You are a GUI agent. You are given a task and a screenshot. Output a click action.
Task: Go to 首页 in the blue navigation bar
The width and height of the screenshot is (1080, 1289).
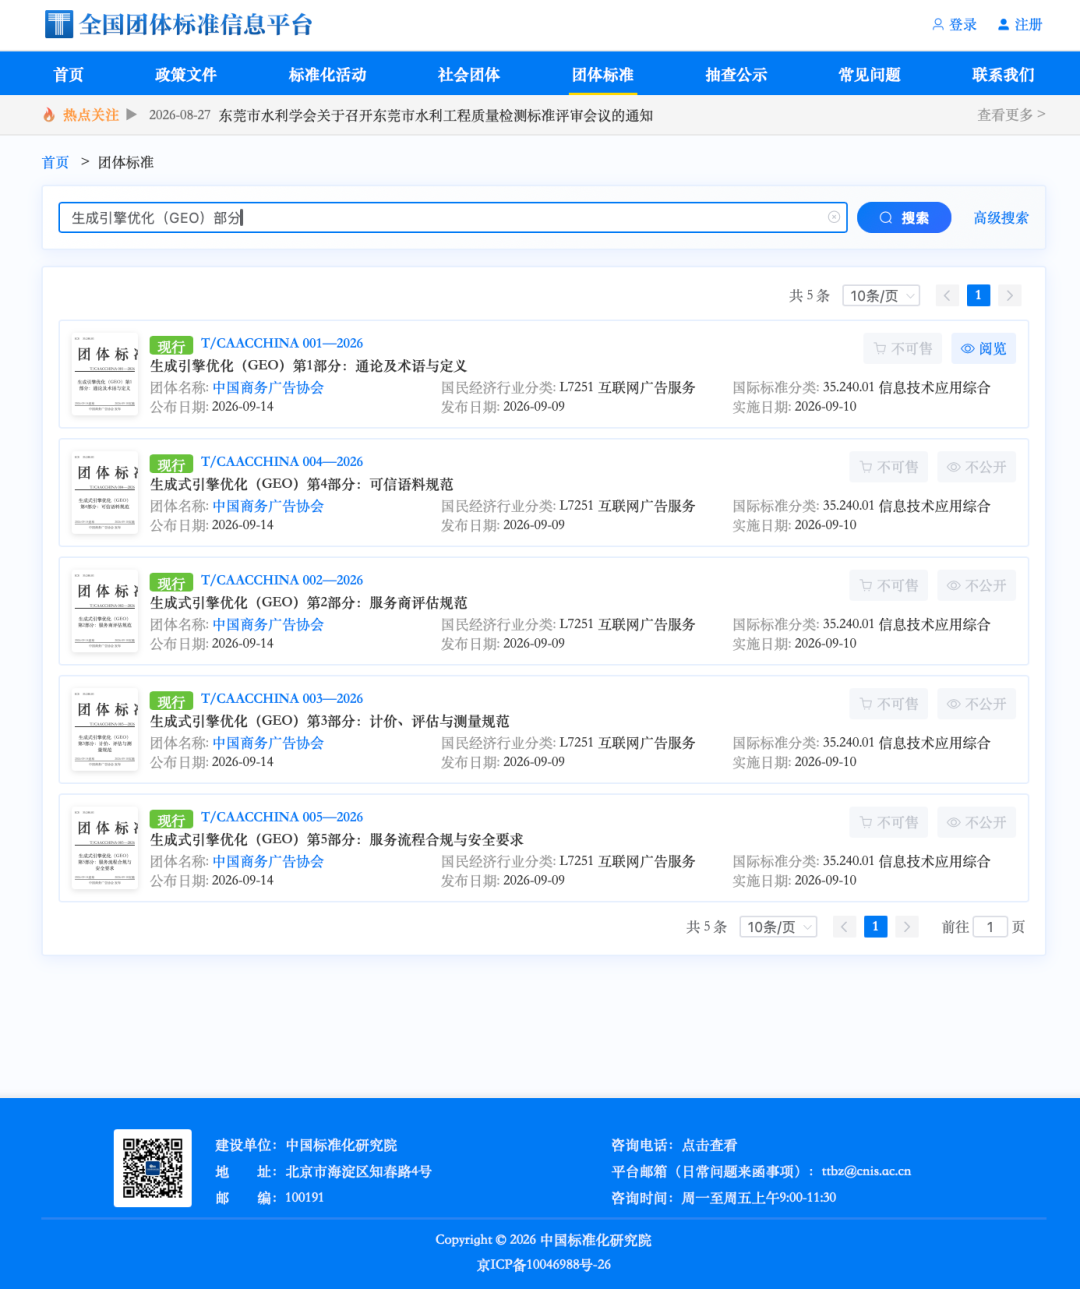pos(69,75)
